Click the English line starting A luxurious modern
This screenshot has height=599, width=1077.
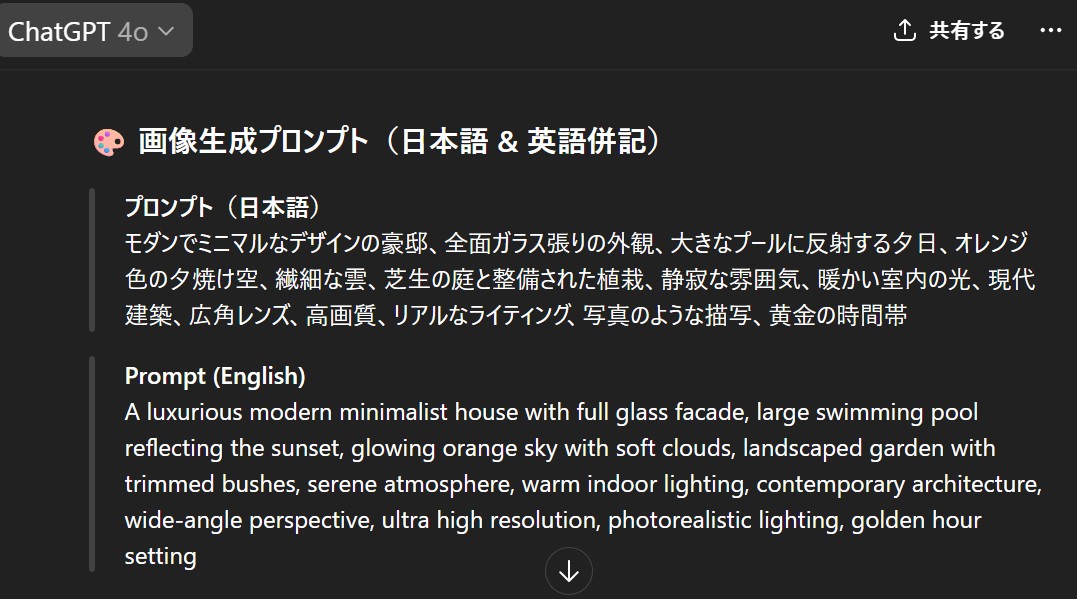551,412
